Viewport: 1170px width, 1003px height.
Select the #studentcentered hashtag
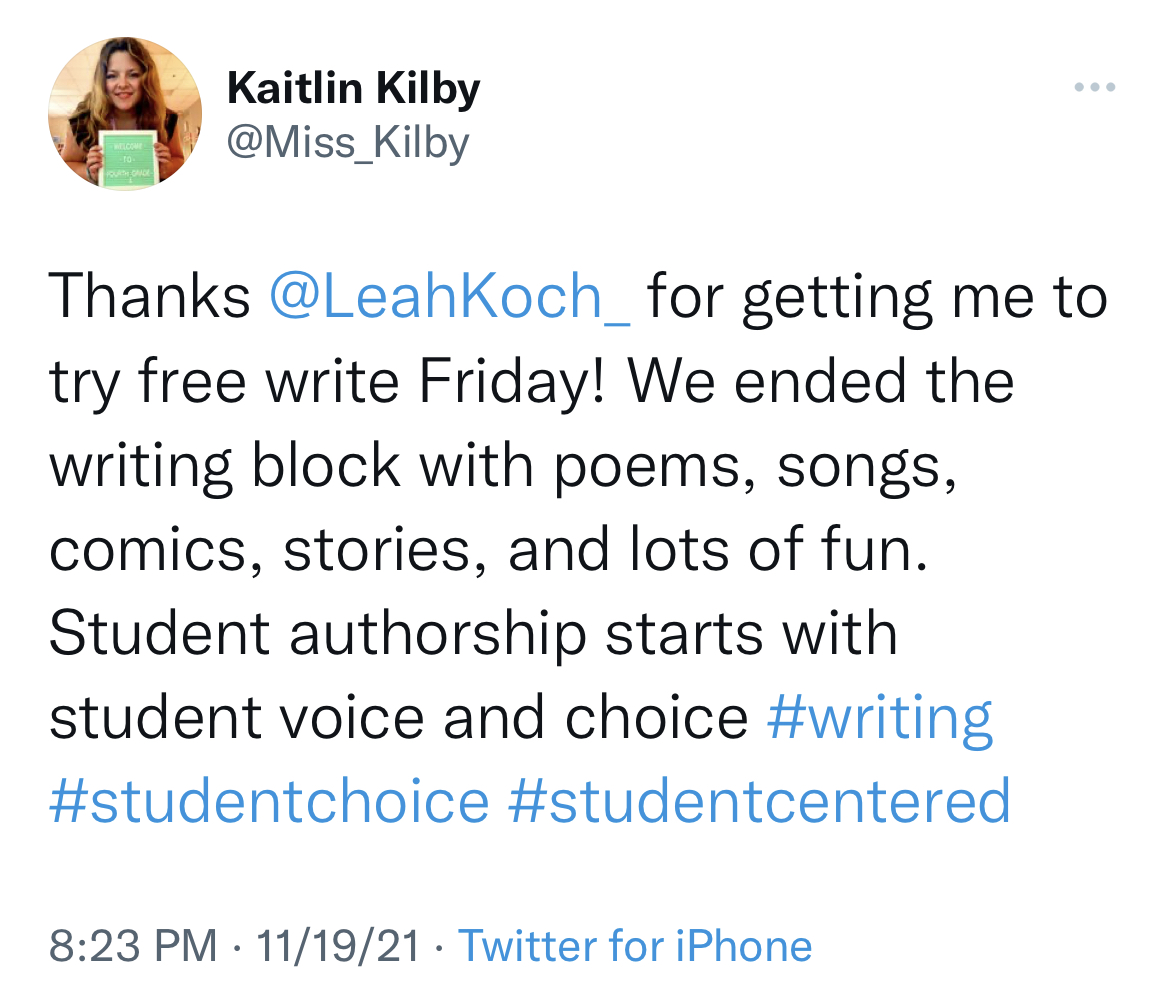tap(759, 801)
